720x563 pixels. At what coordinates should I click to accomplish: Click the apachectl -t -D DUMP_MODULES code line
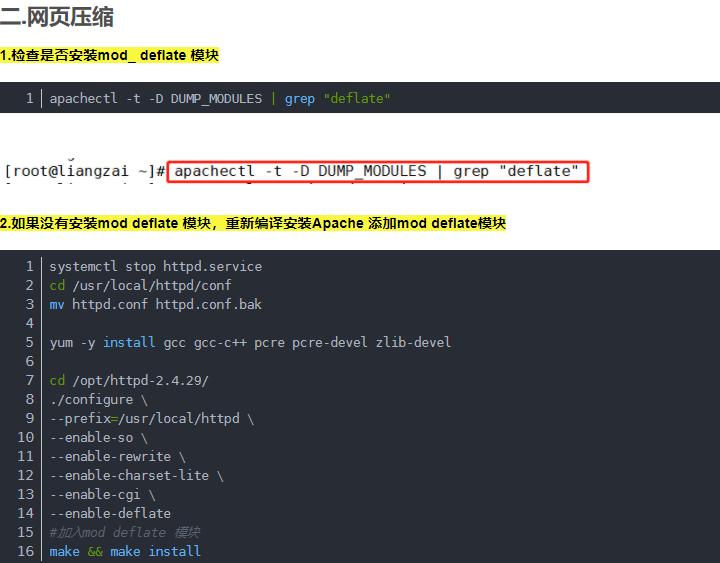(220, 98)
